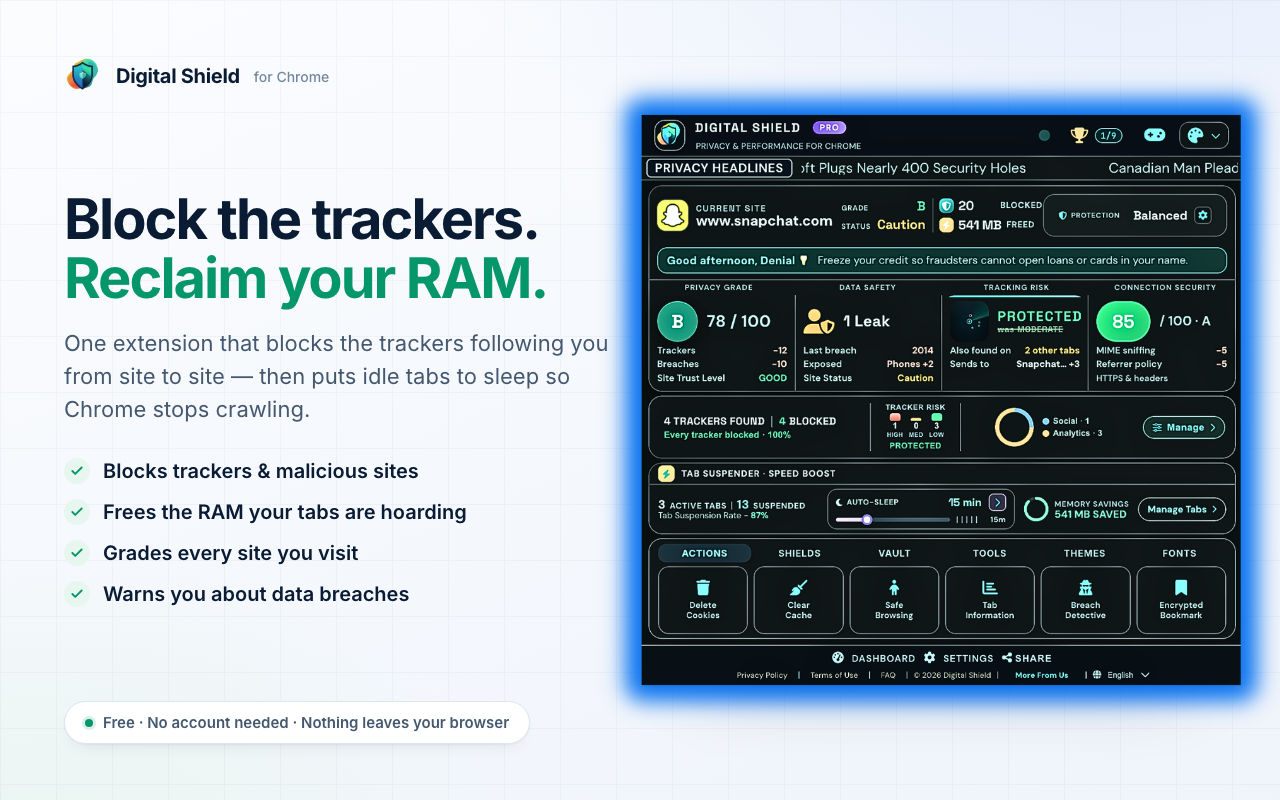Open Settings from the footer
The height and width of the screenshot is (800, 1280).
coord(959,658)
